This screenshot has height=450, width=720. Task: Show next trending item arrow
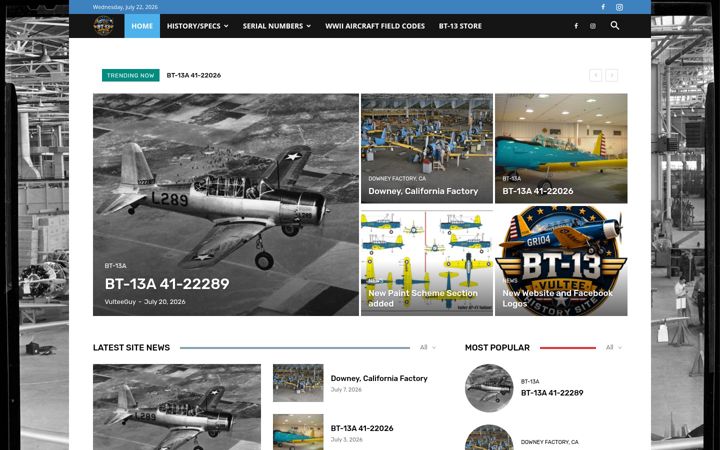[612, 75]
